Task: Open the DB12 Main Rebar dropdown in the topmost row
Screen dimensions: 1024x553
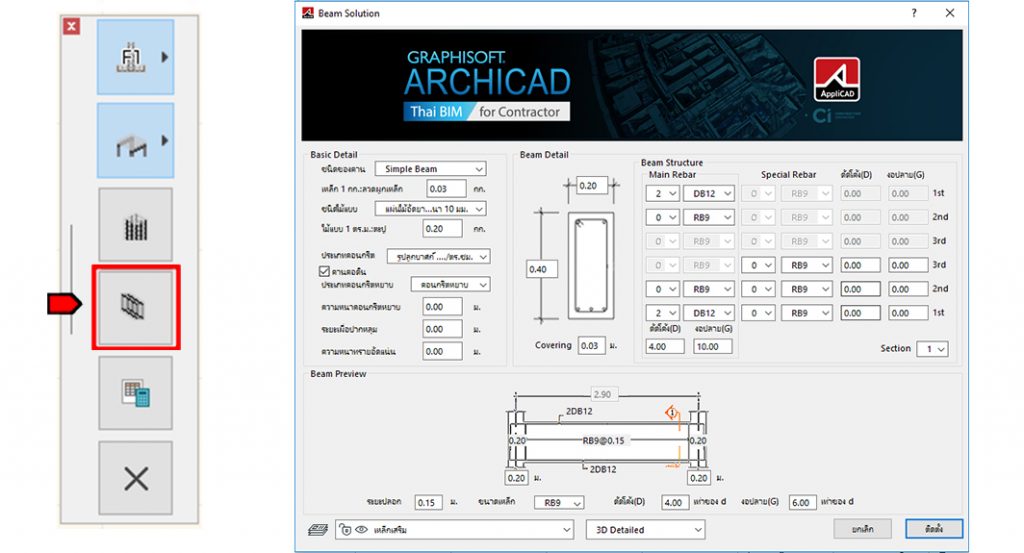Action: tap(709, 194)
